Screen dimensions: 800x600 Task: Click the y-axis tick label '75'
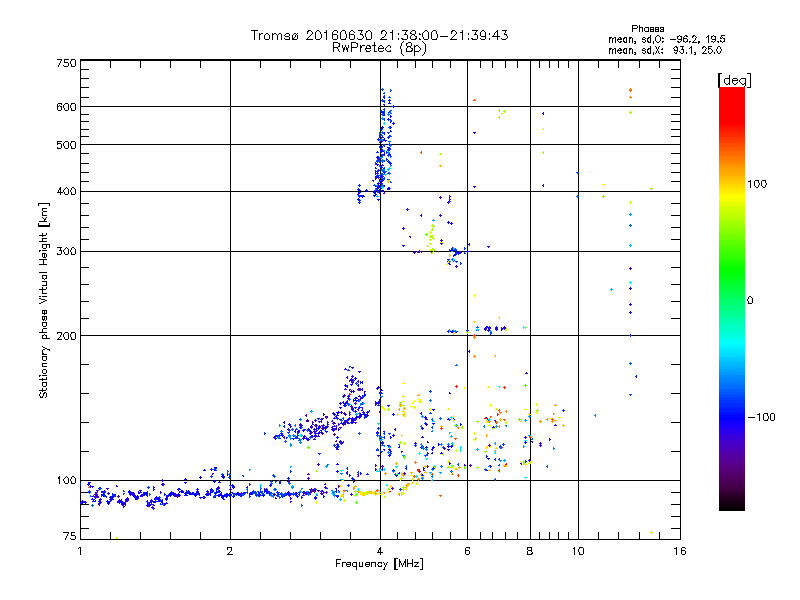point(70,536)
